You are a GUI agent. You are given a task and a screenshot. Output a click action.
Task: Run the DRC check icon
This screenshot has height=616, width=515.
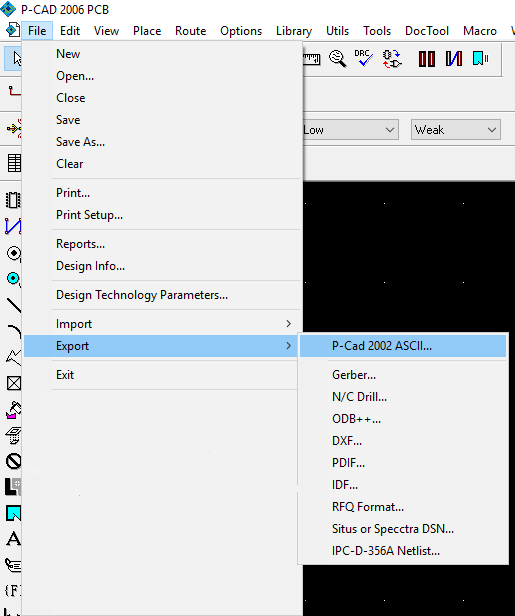click(364, 58)
